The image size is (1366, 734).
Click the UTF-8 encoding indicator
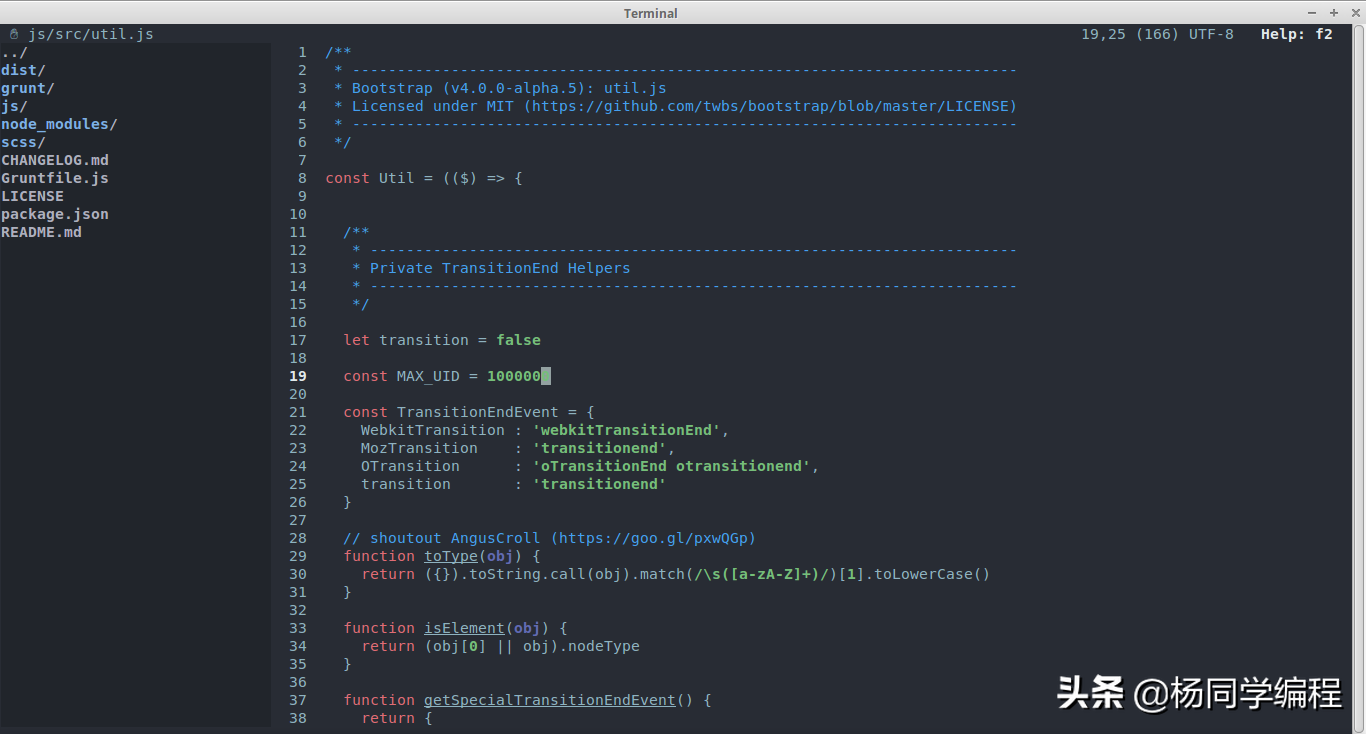pyautogui.click(x=1211, y=33)
